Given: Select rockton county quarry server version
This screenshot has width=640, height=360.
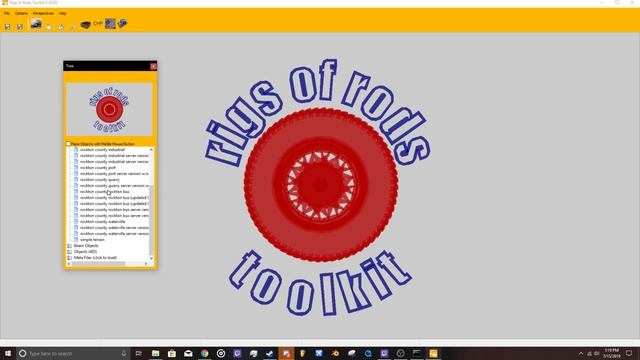Looking at the screenshot, I should coord(114,186).
